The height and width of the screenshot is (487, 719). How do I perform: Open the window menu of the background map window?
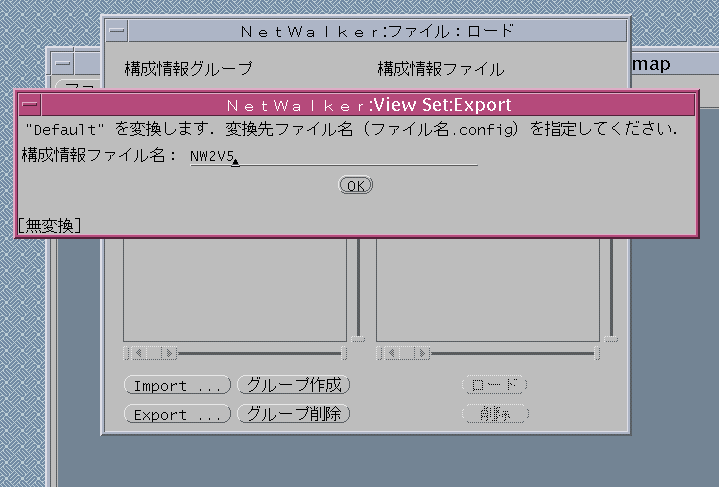coord(62,63)
